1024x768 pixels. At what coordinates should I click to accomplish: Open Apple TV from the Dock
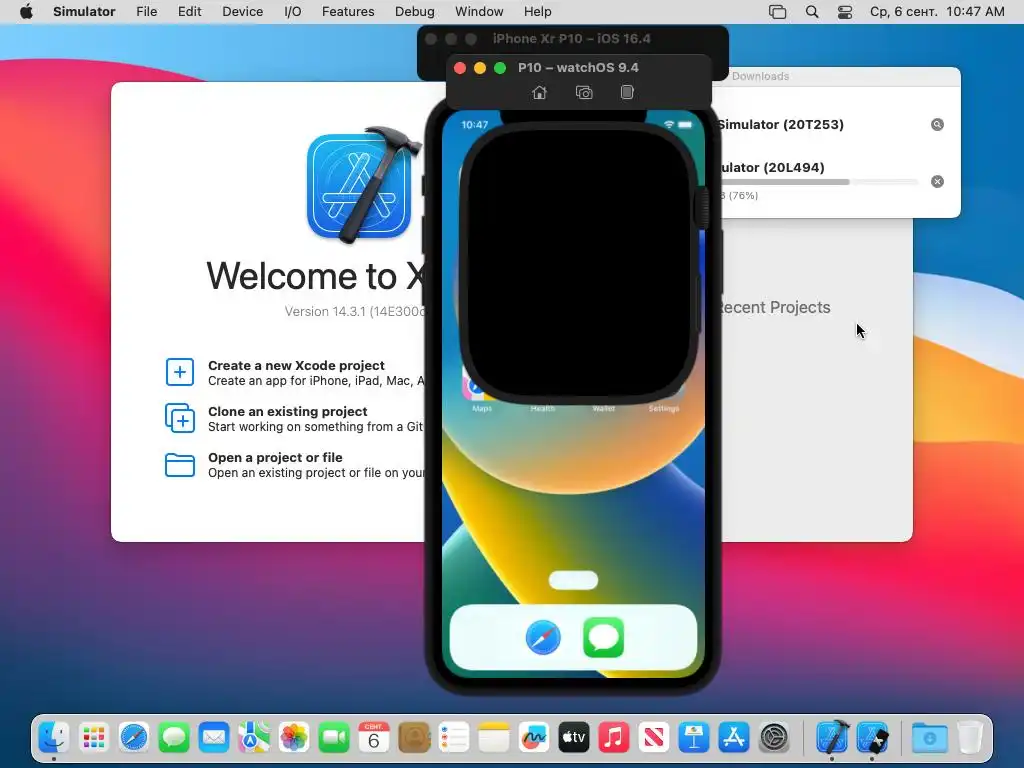[x=573, y=738]
